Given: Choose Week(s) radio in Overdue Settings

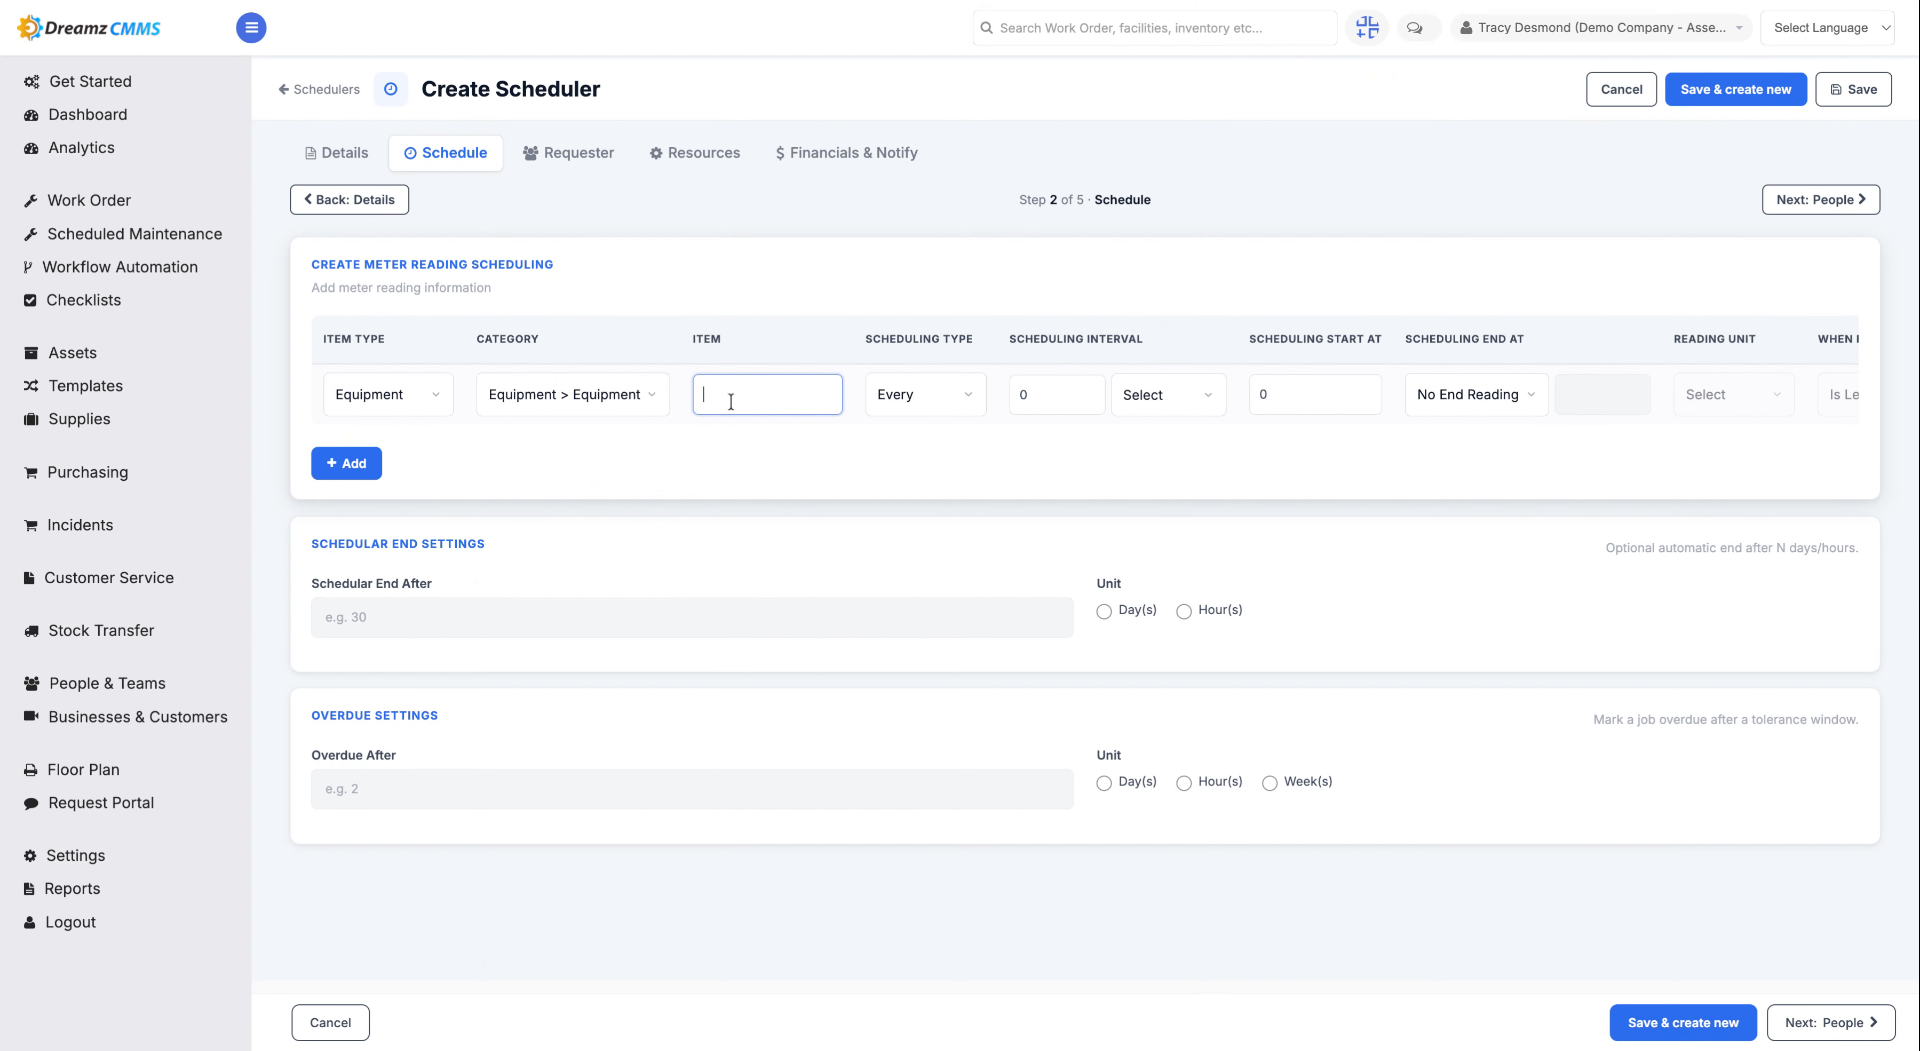Looking at the screenshot, I should (x=1270, y=783).
